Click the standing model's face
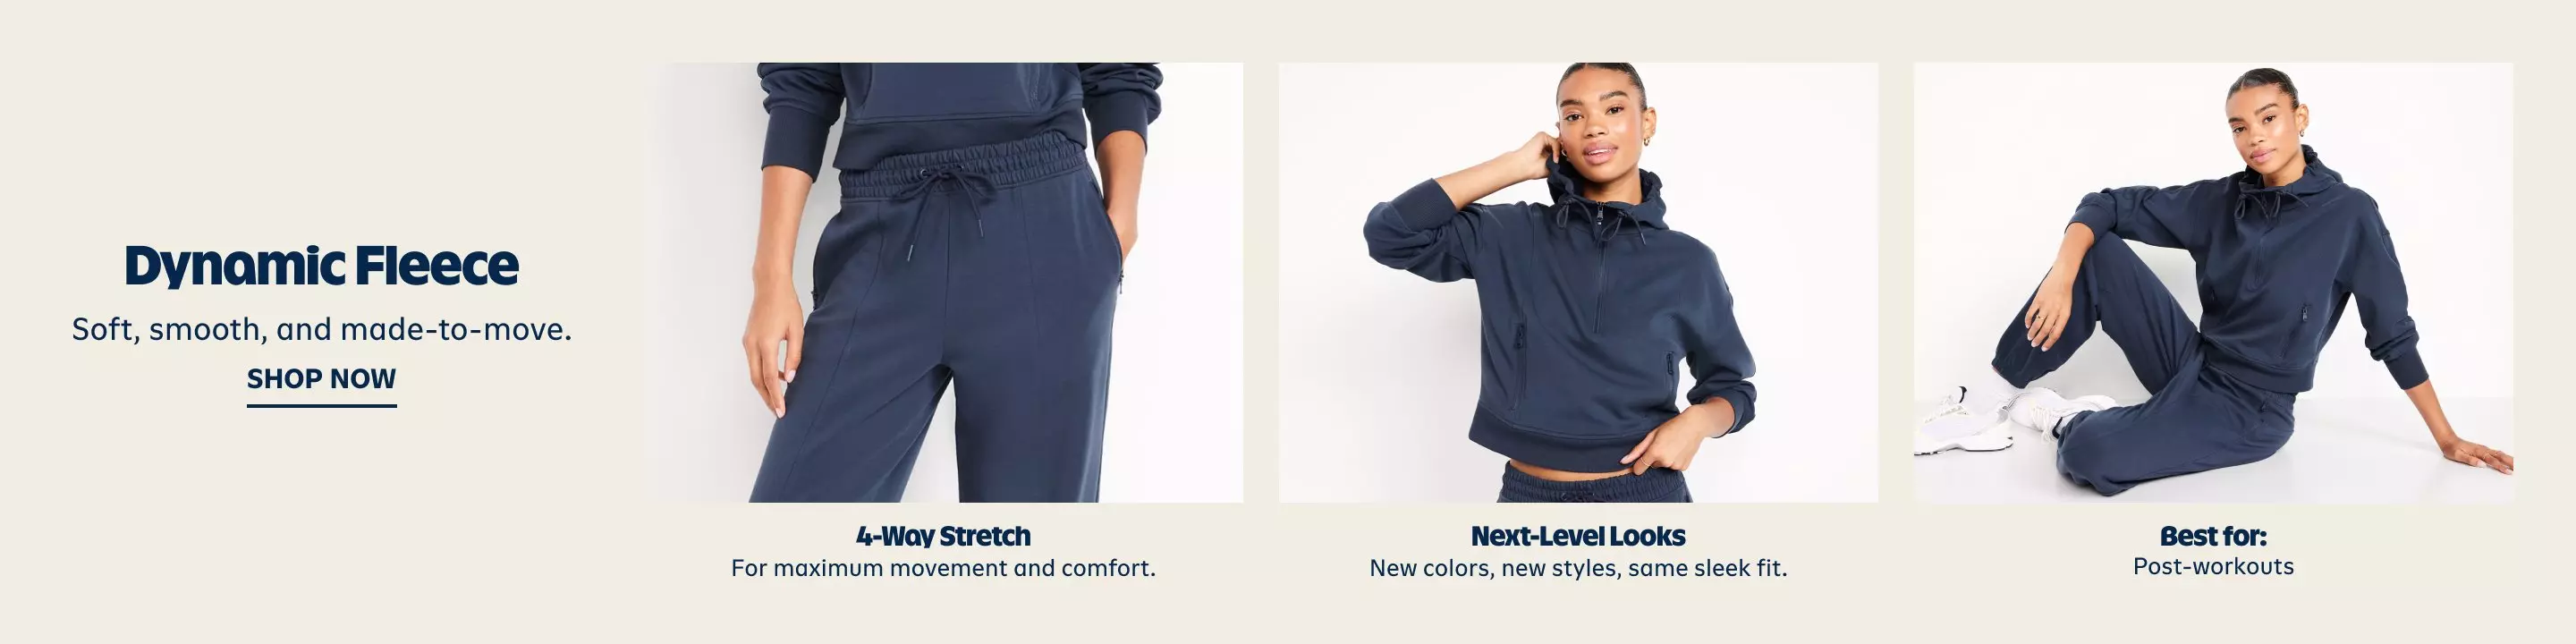The image size is (2576, 644). 1602,130
